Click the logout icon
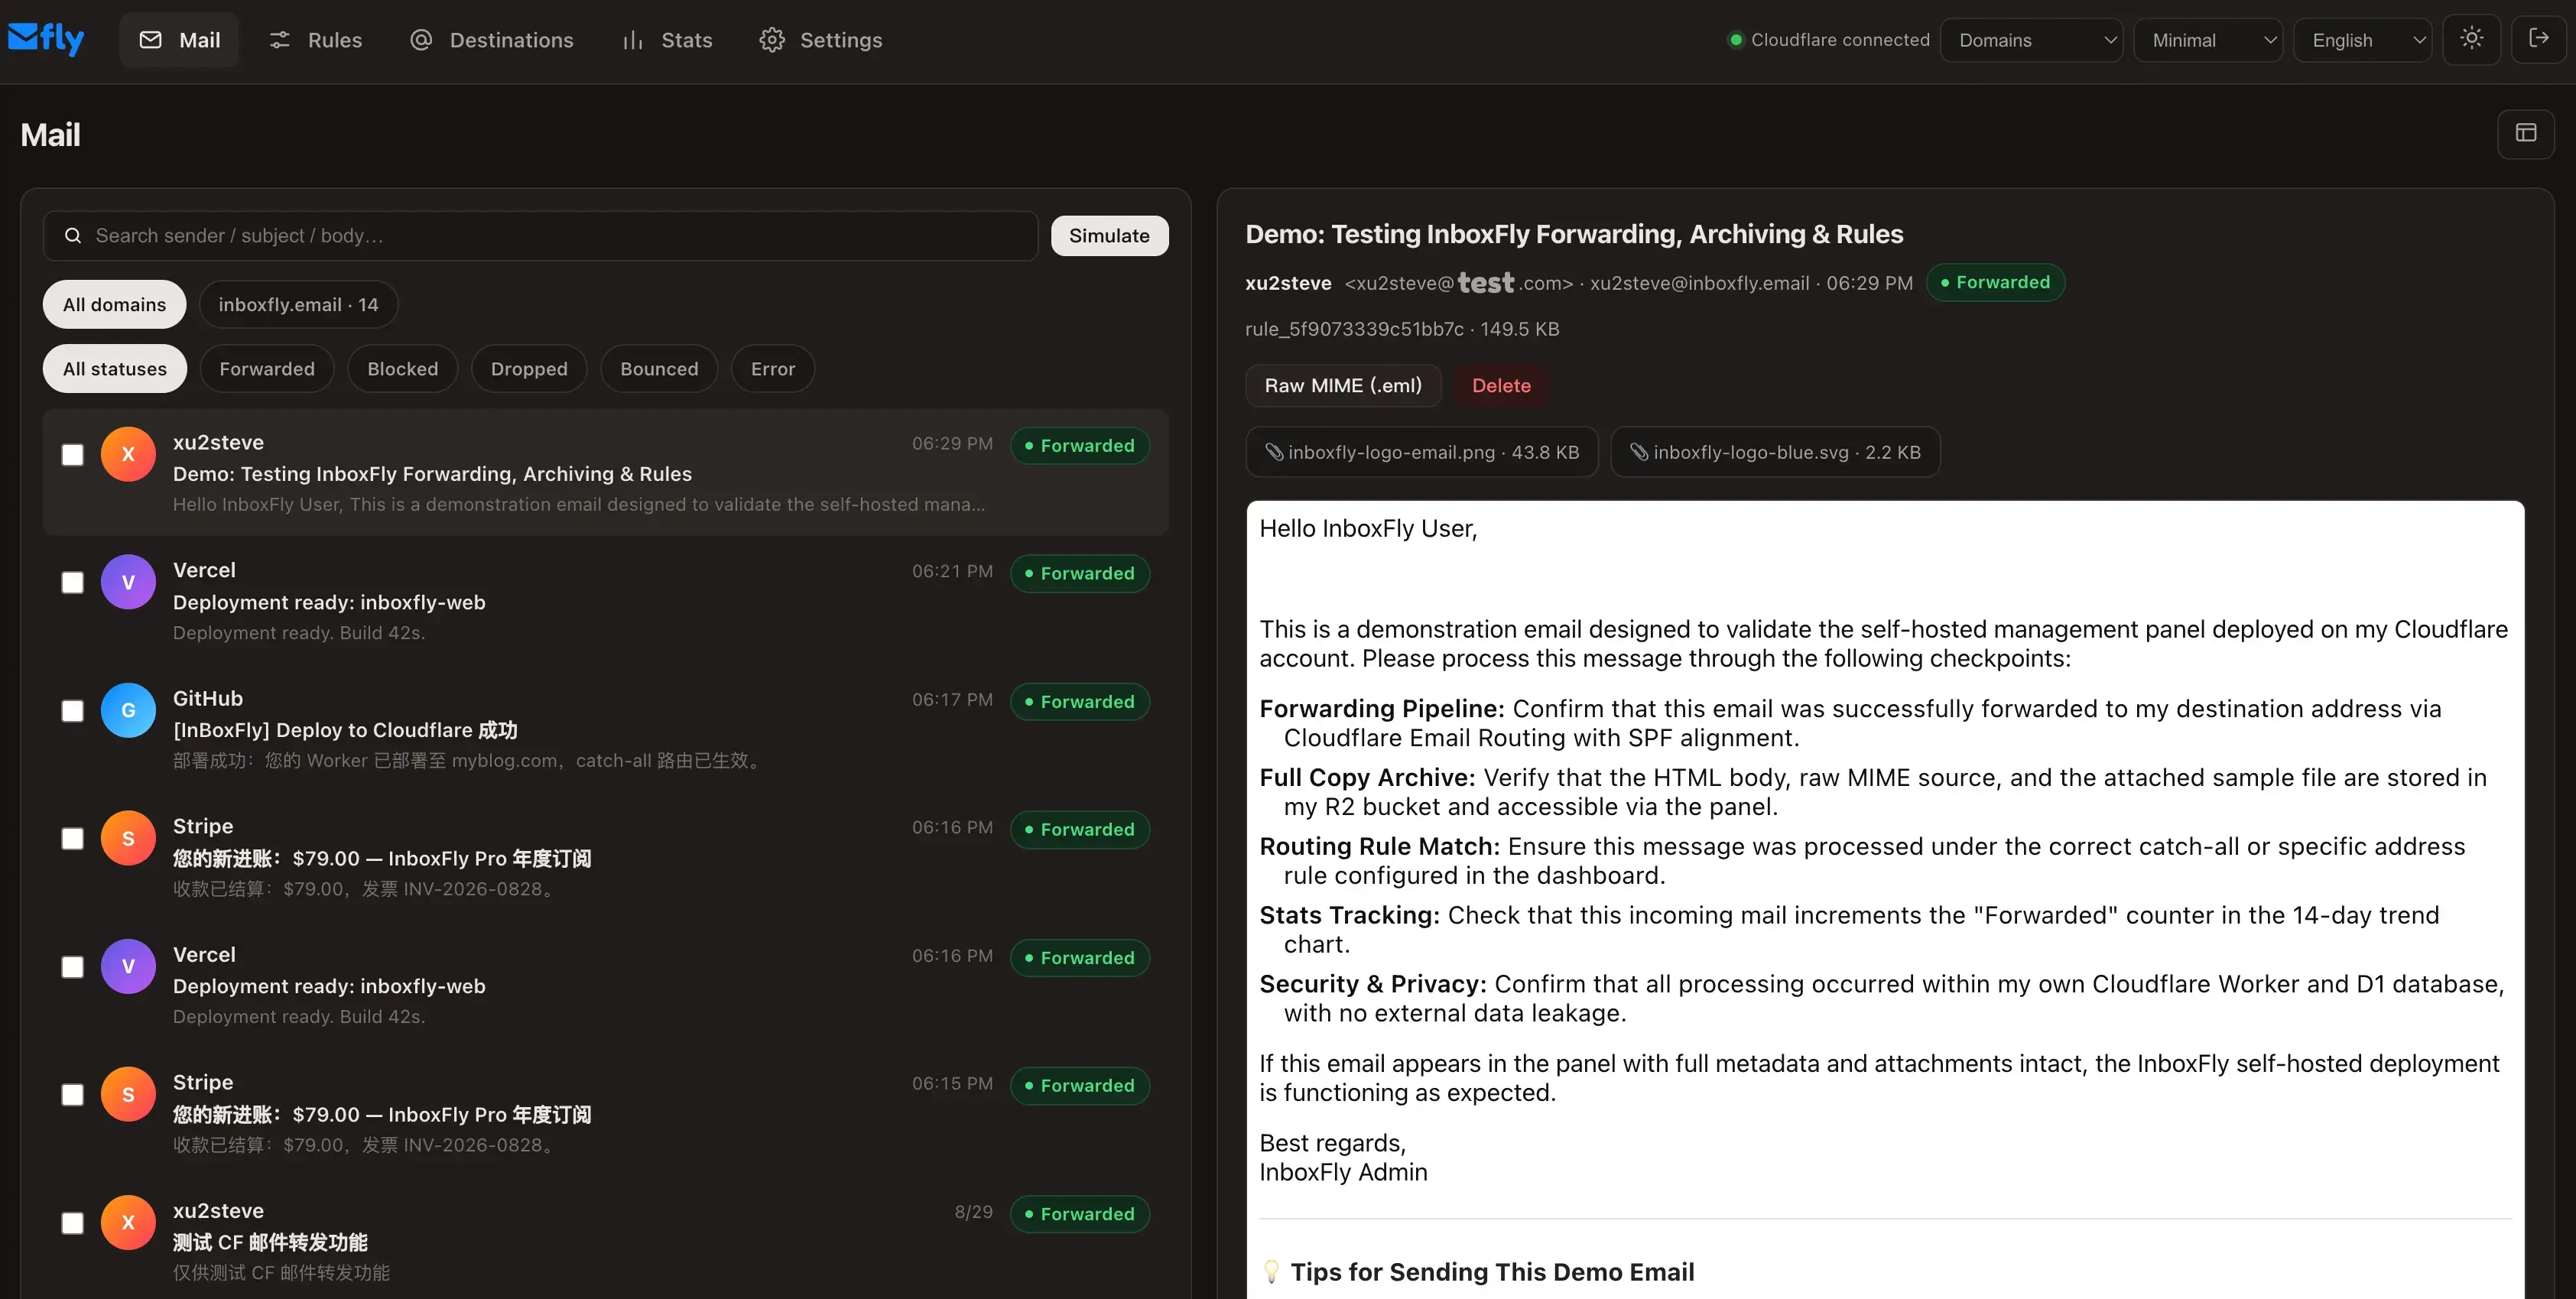 click(2538, 39)
